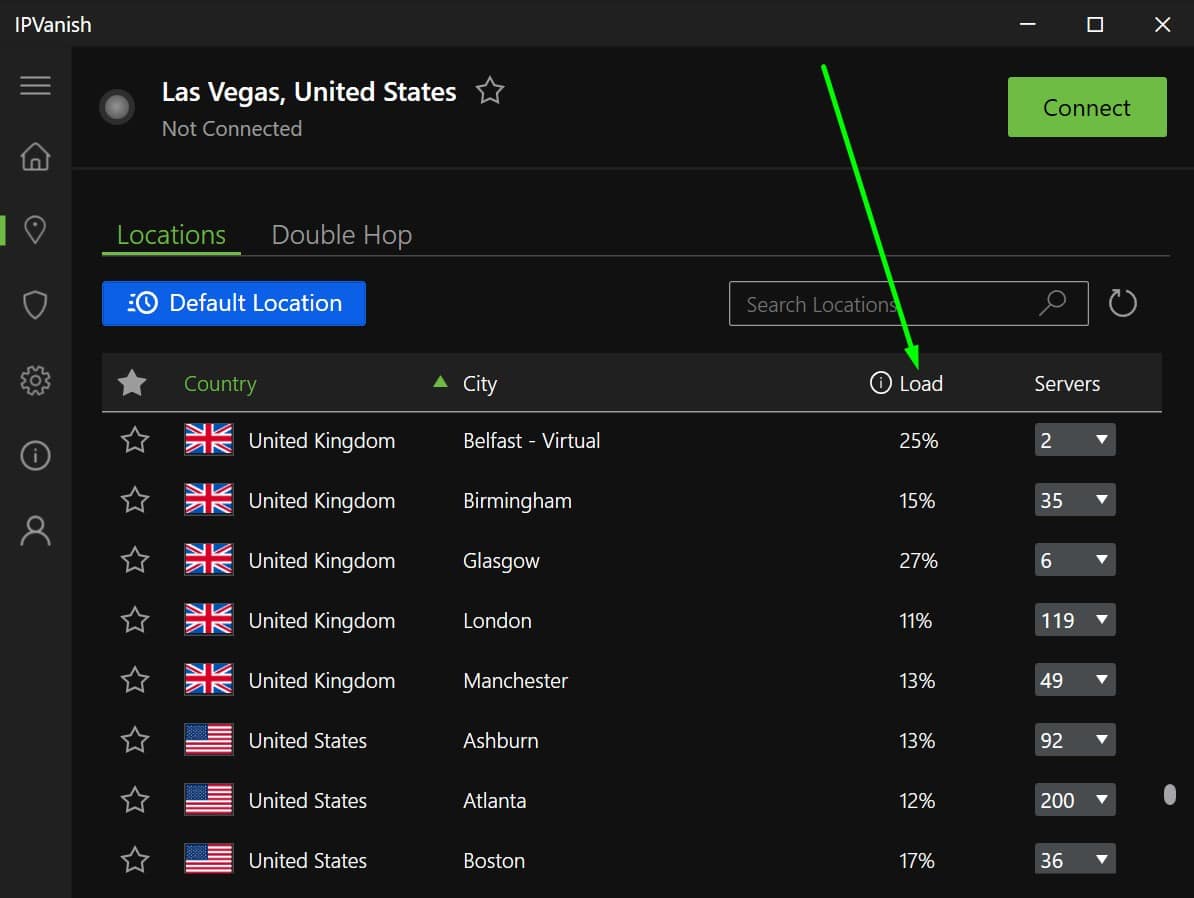Minimize the IPVanish window
This screenshot has height=898, width=1194.
tap(1027, 24)
